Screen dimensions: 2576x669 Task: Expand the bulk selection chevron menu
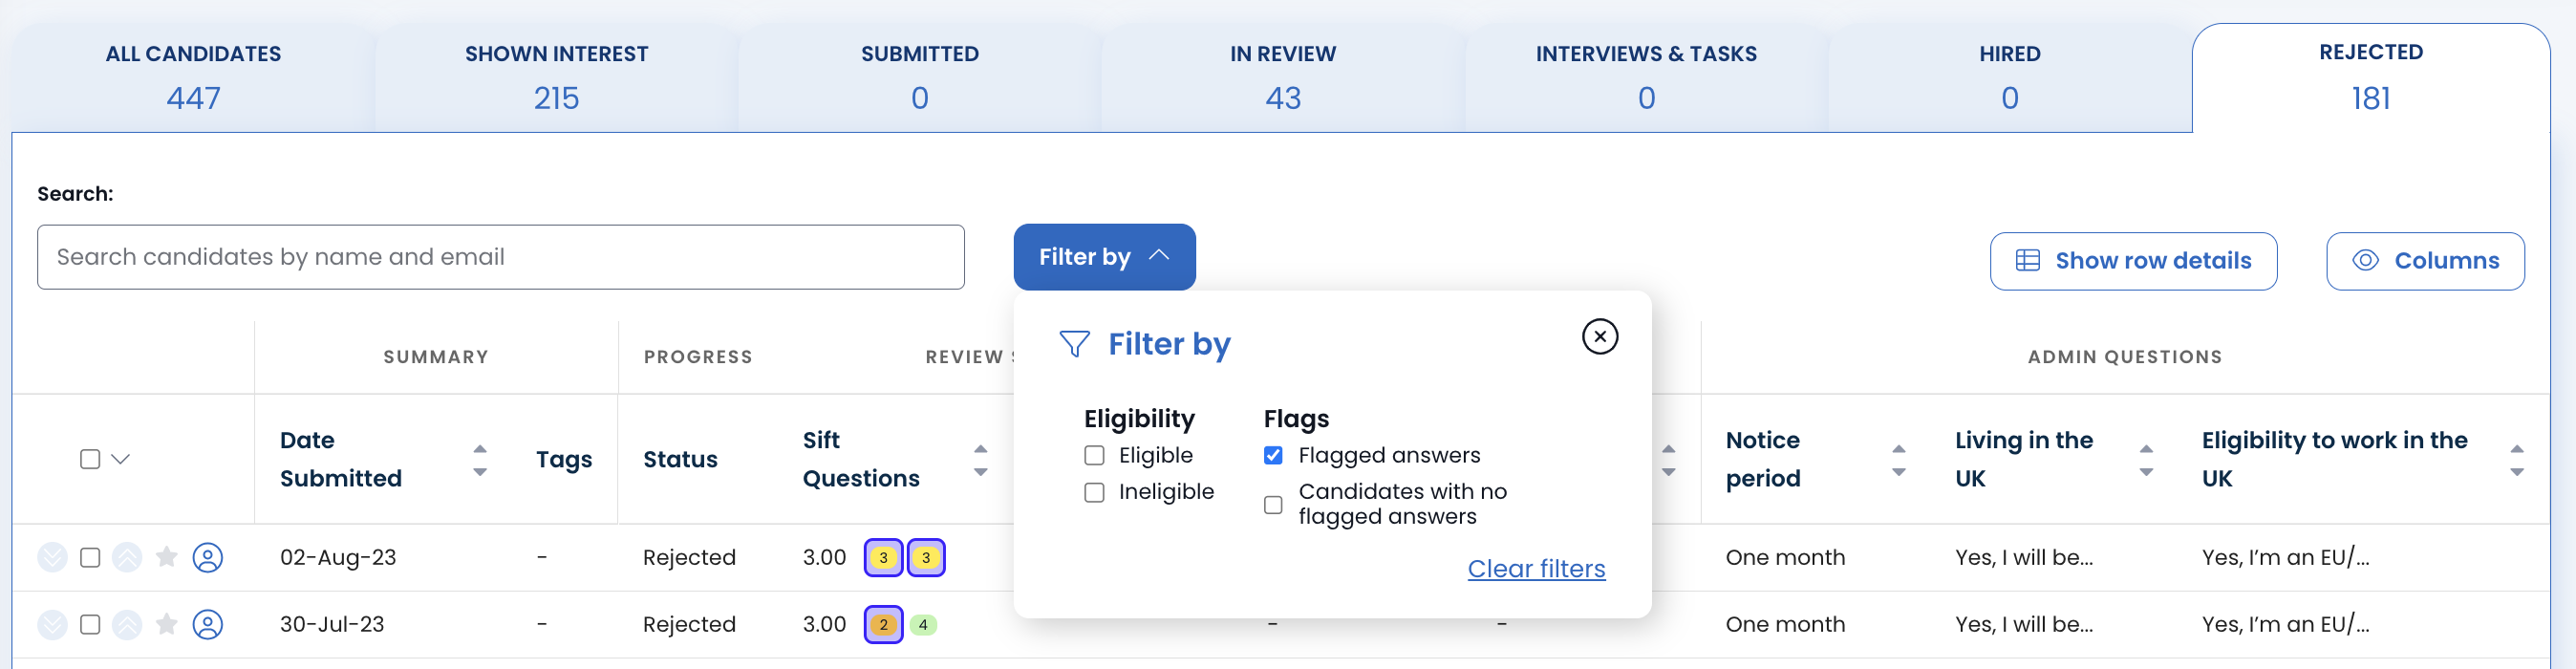pos(121,459)
